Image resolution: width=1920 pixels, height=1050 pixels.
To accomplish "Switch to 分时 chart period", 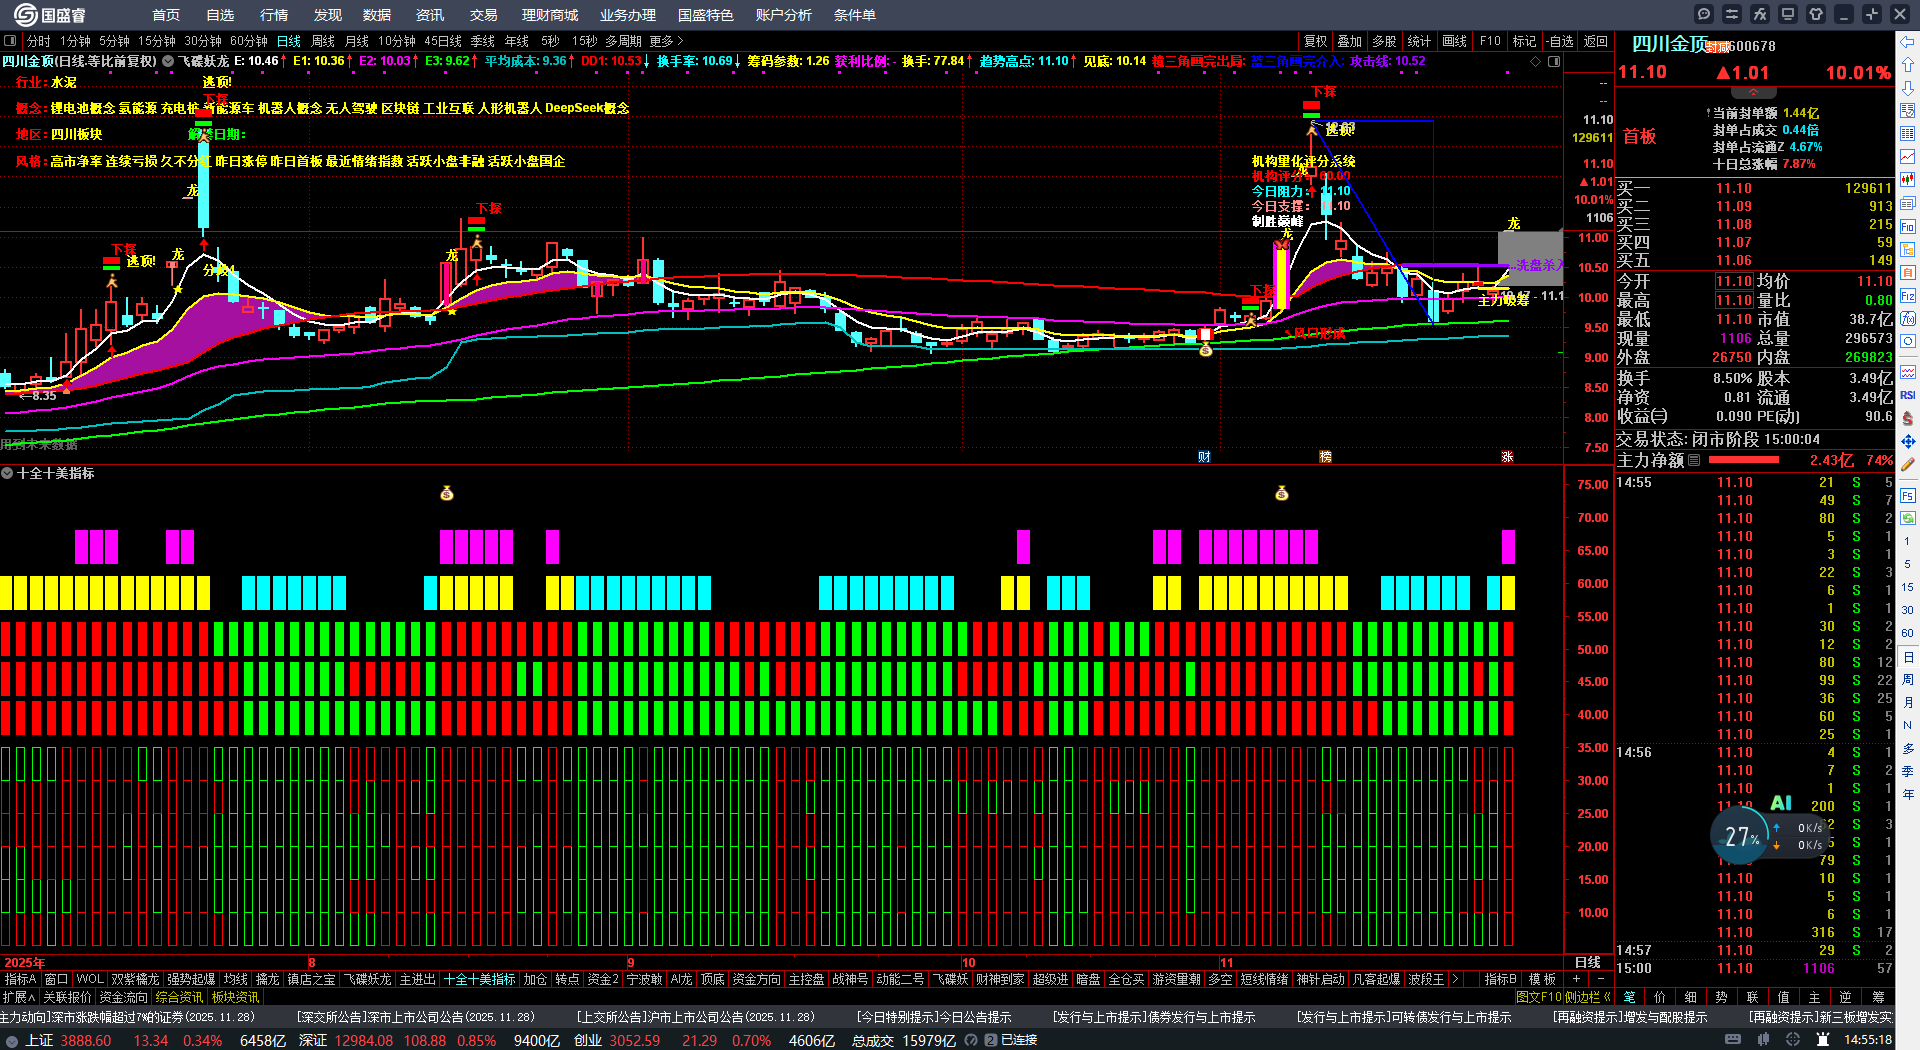I will pos(39,41).
